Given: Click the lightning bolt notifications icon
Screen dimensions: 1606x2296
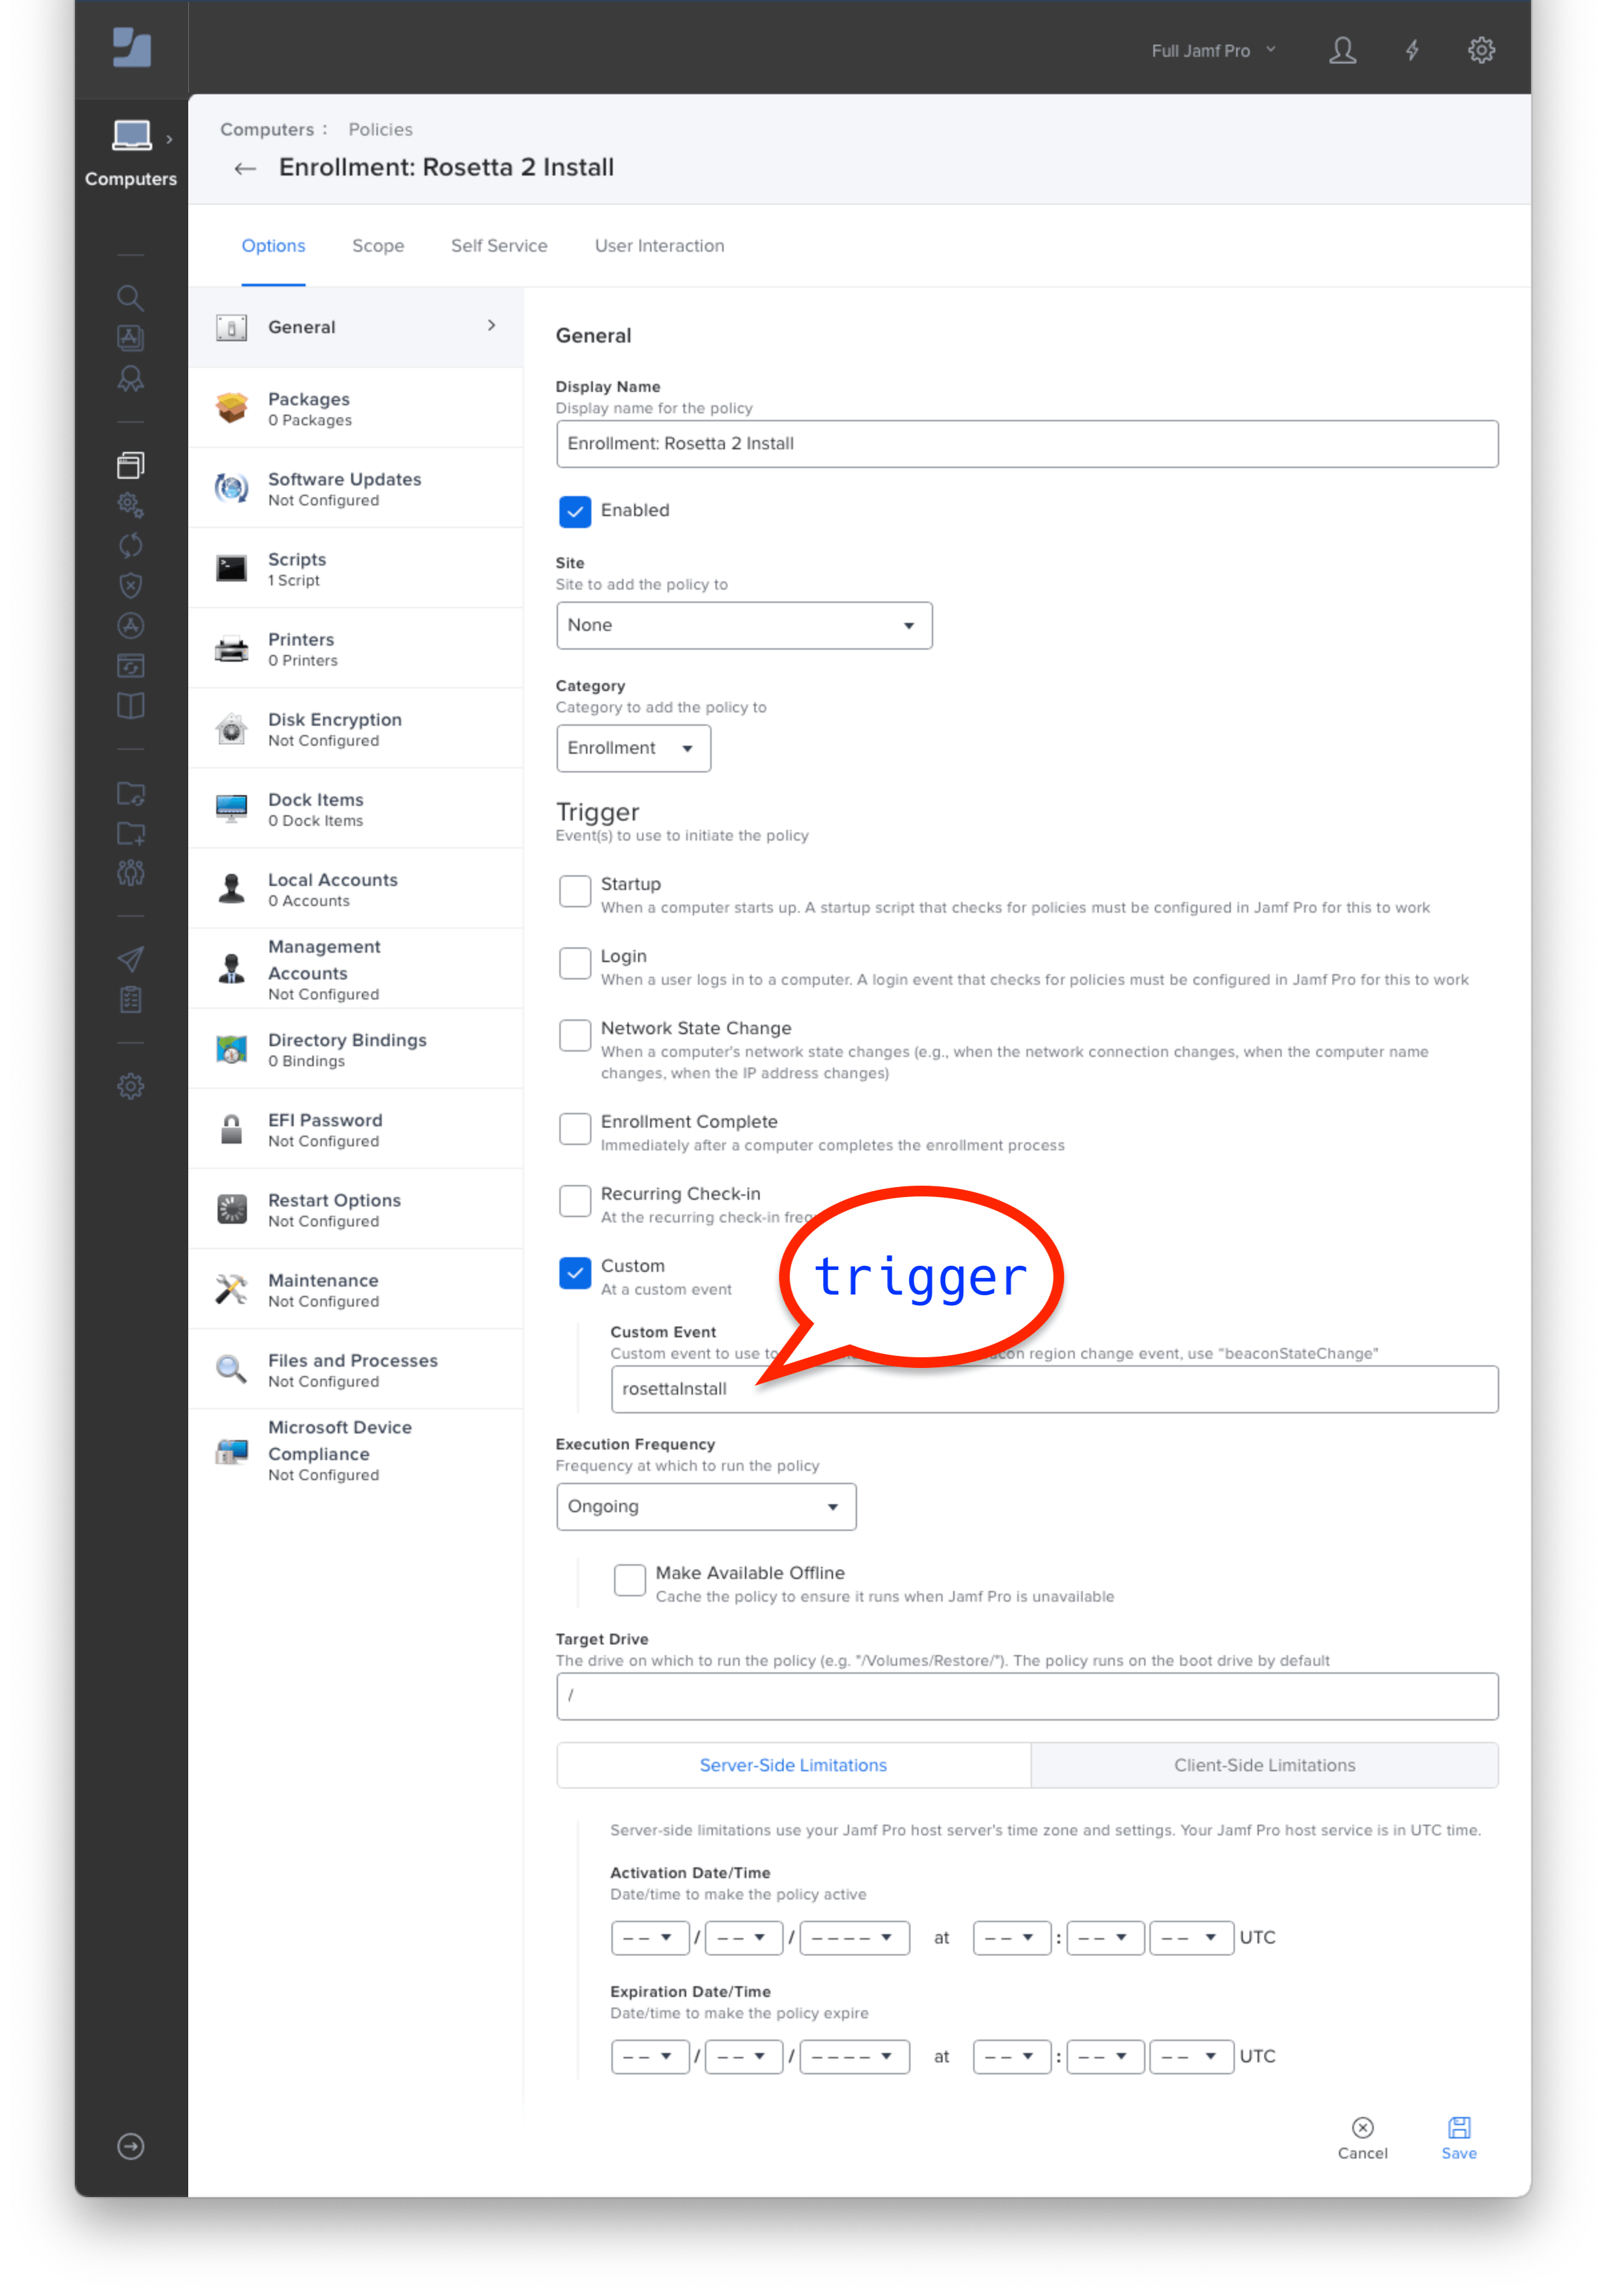Looking at the screenshot, I should pyautogui.click(x=1412, y=50).
